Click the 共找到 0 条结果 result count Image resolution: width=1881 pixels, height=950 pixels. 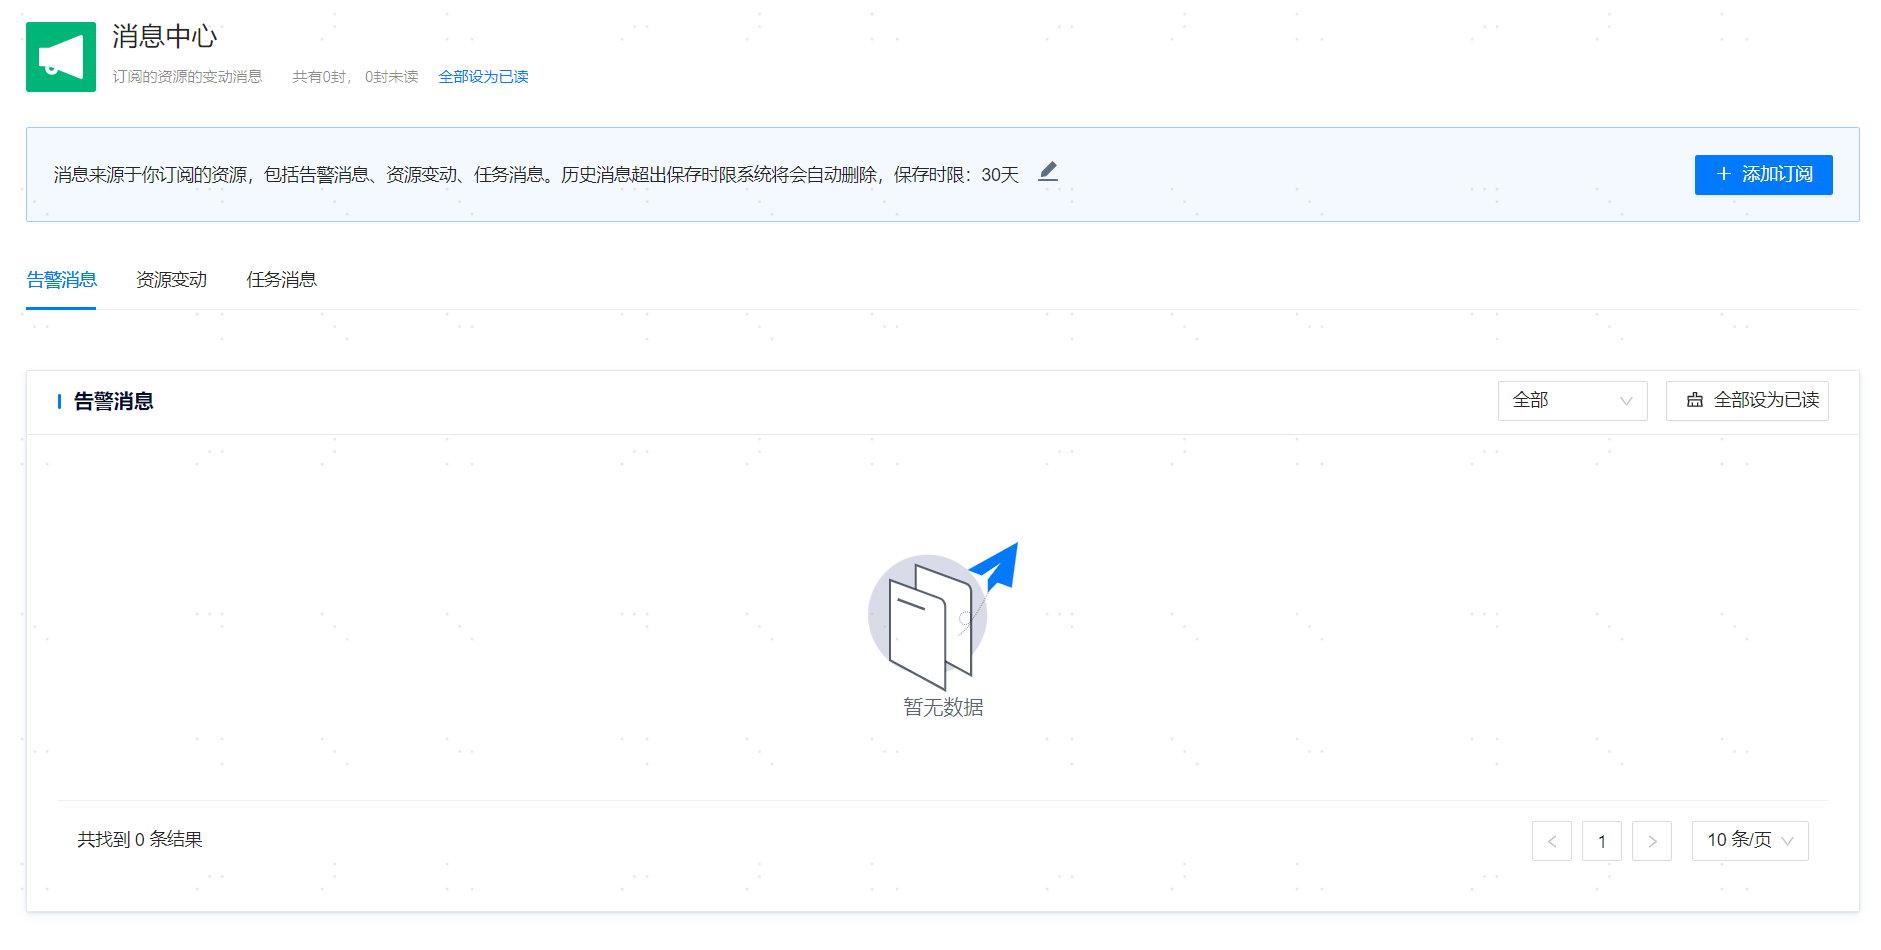pyautogui.click(x=140, y=840)
